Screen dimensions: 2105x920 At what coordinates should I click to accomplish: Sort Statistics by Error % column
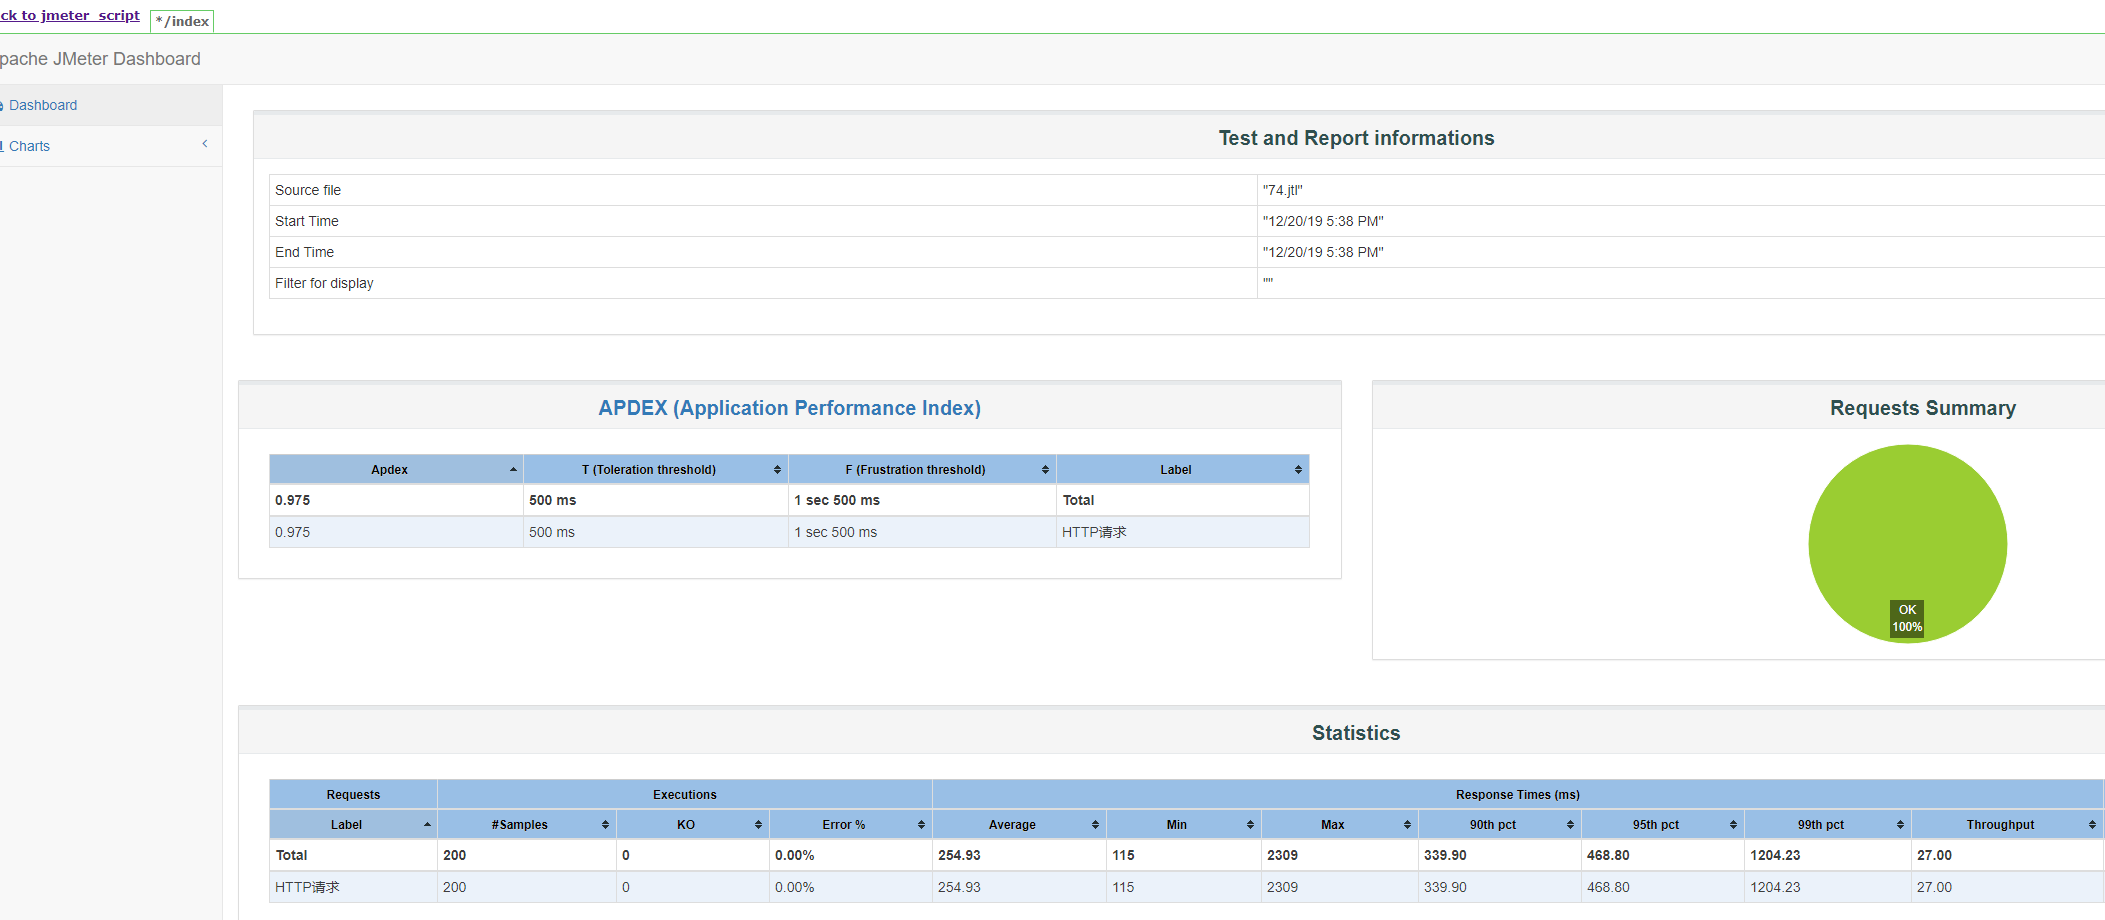tap(850, 824)
